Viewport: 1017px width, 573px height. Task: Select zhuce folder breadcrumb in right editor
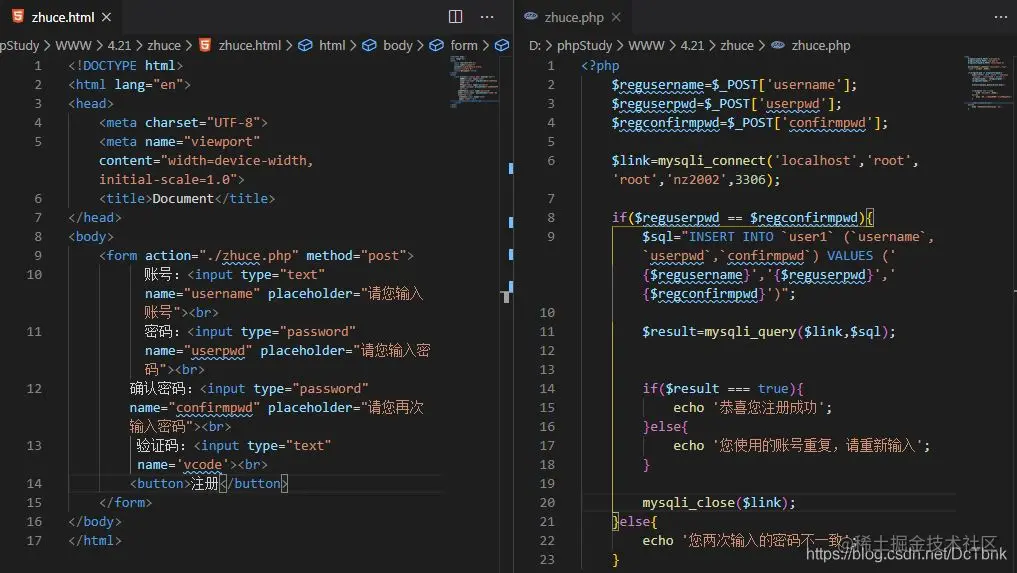point(737,45)
